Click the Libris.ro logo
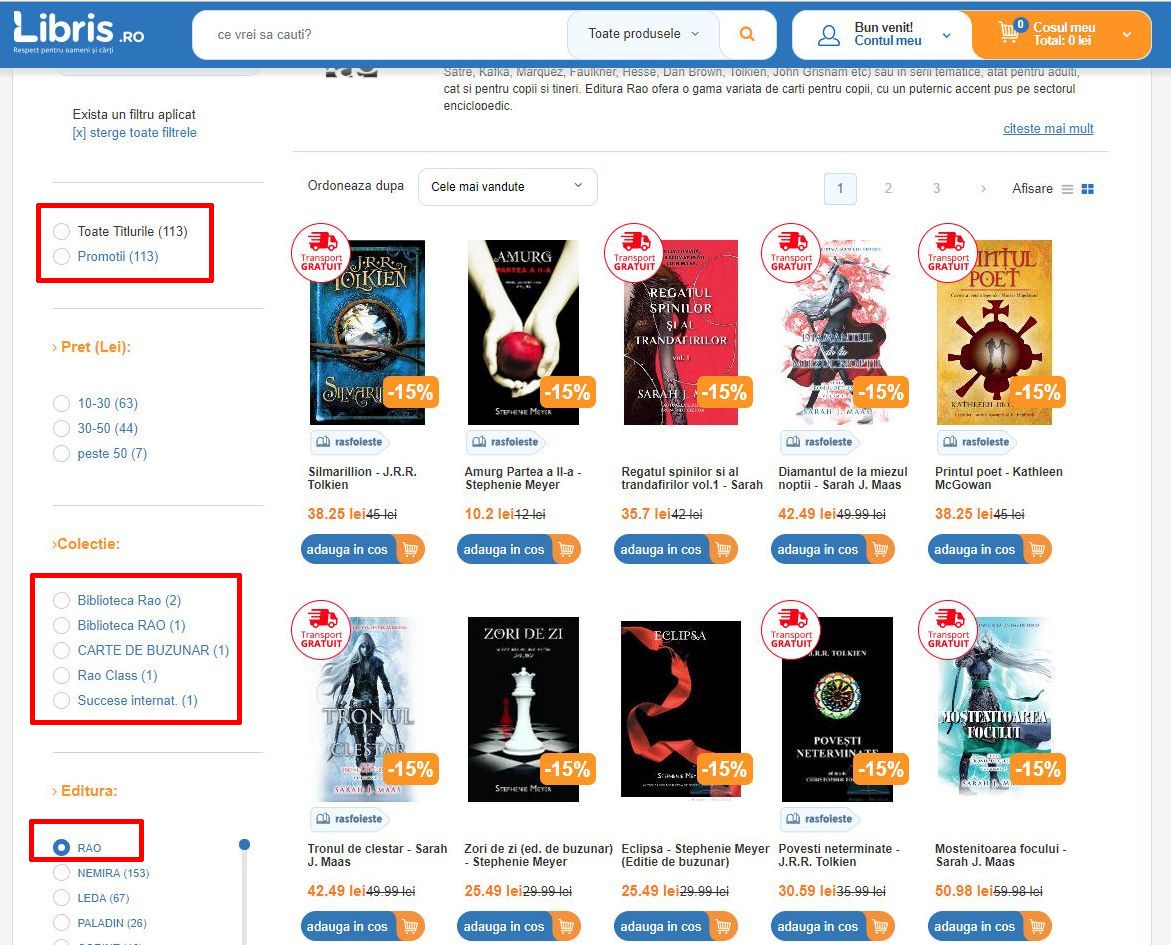 click(78, 32)
